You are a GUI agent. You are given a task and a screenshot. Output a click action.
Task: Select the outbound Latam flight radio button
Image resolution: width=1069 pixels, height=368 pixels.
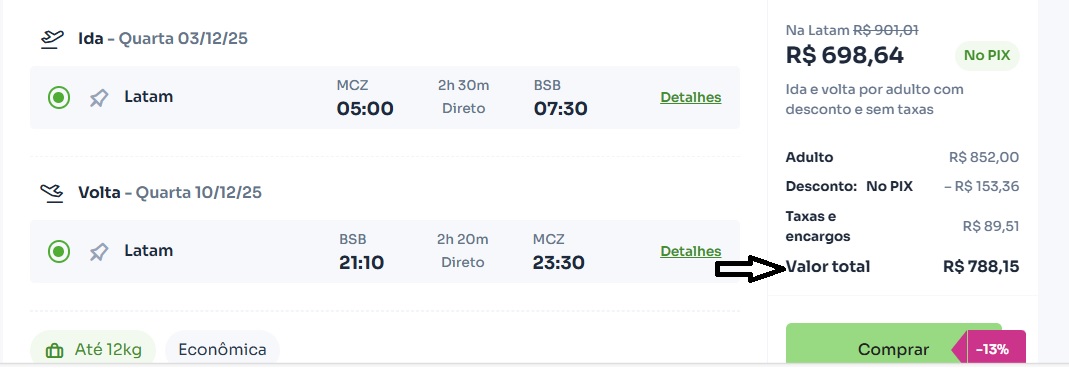[59, 98]
